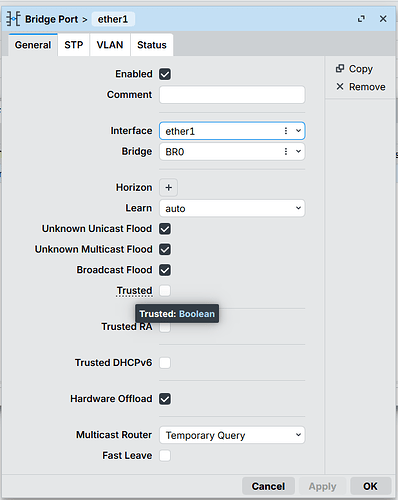The image size is (398, 500).
Task: Switch to the VLAN tab
Action: [110, 45]
